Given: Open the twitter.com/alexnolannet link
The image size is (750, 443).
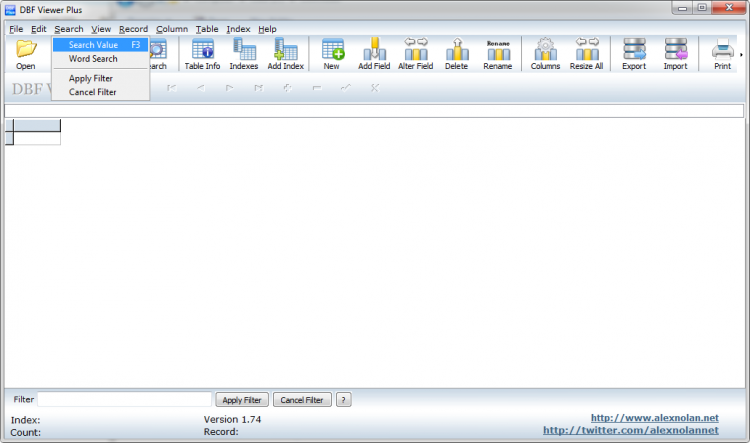Looking at the screenshot, I should click(x=630, y=430).
